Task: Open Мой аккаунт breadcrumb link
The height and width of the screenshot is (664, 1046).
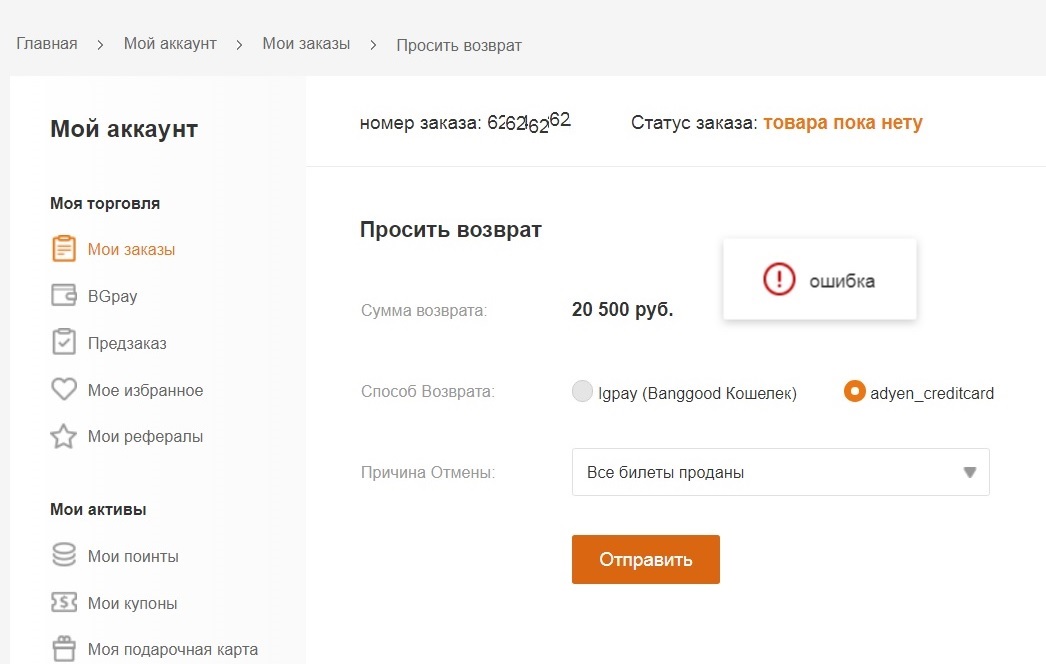Action: (170, 44)
